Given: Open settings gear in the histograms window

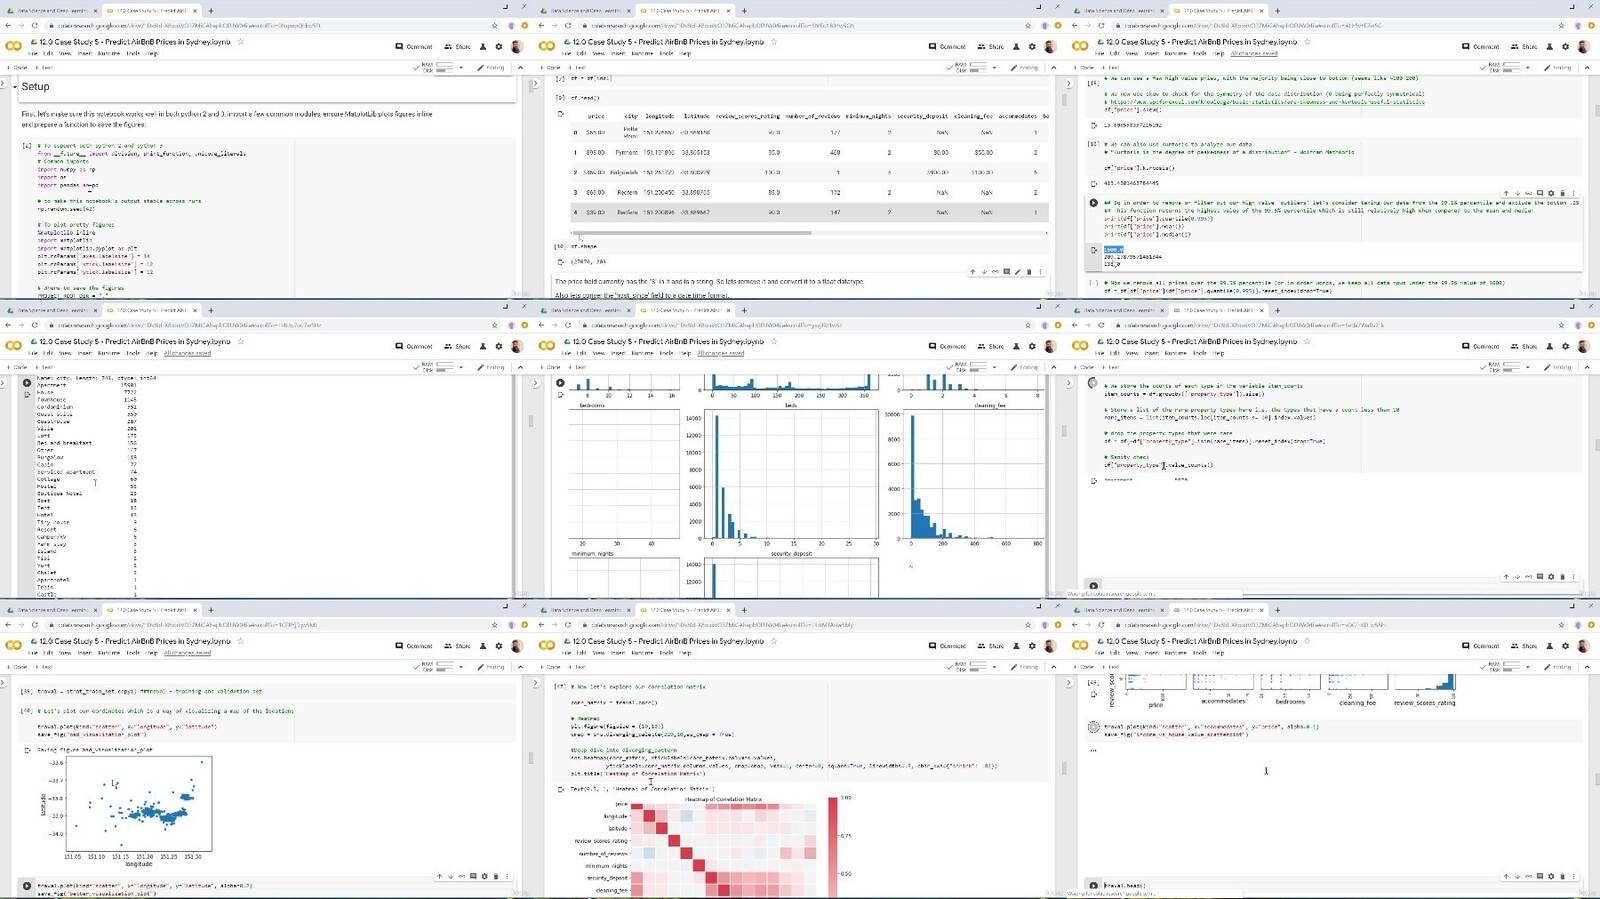Looking at the screenshot, I should pos(1032,346).
